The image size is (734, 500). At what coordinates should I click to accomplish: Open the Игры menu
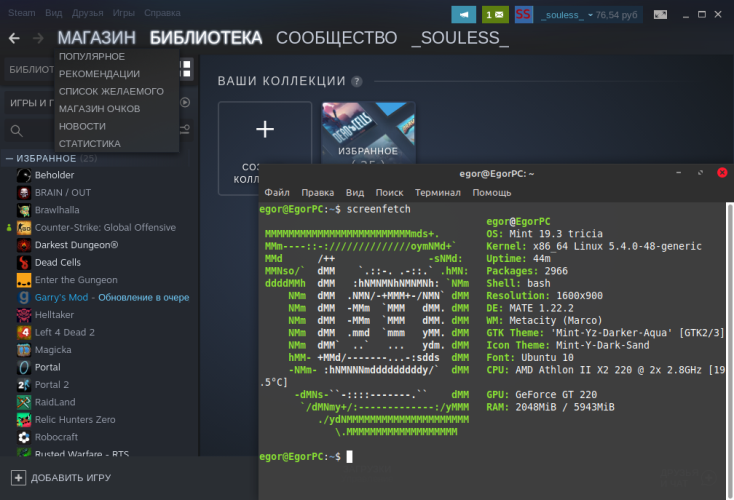[124, 13]
